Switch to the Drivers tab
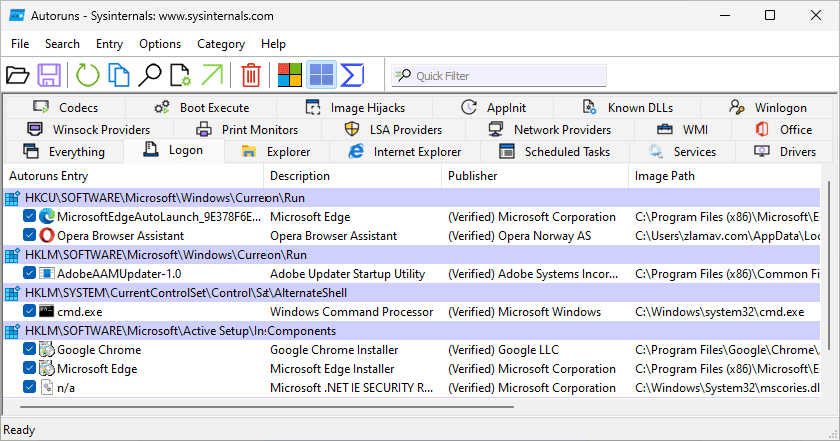Viewport: 840px width, 441px height. [x=785, y=152]
